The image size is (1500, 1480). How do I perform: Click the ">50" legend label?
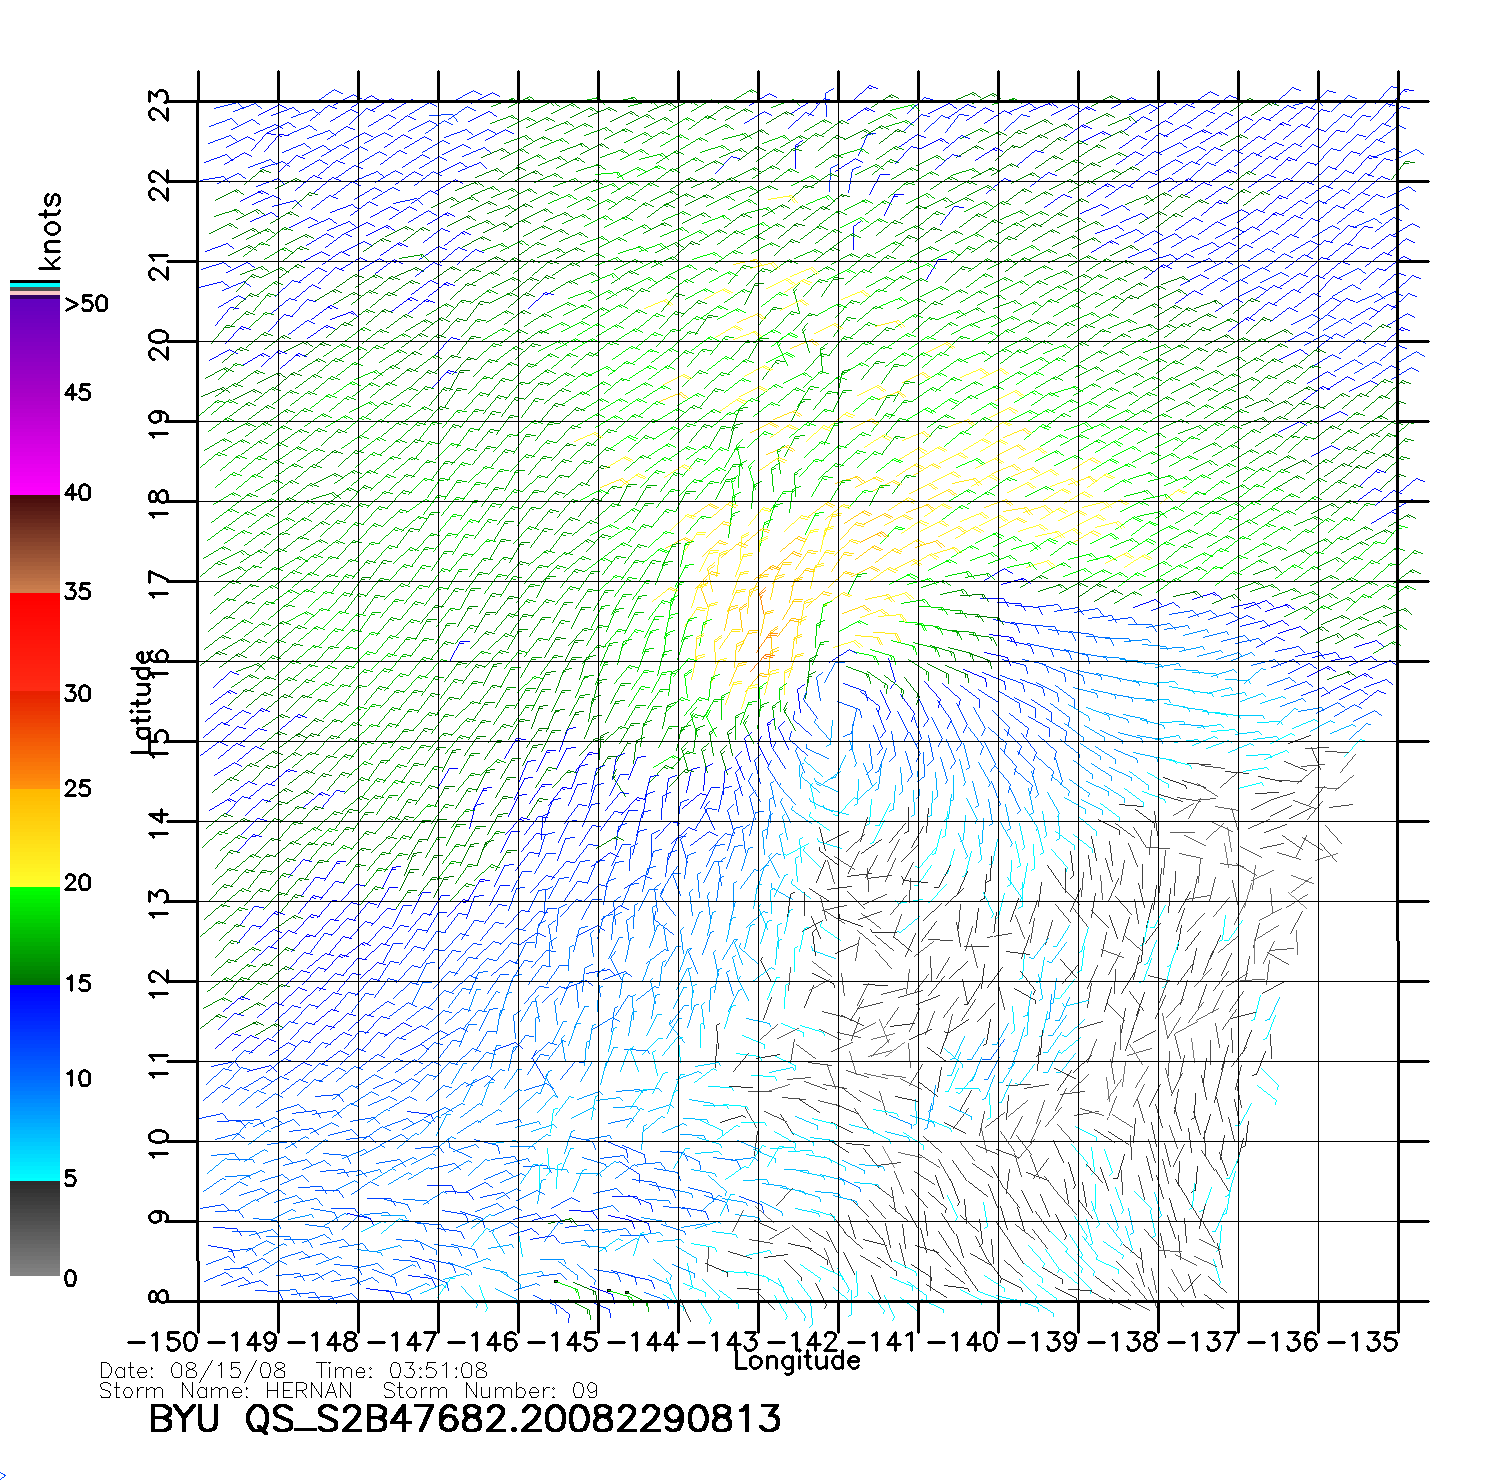coord(86,304)
